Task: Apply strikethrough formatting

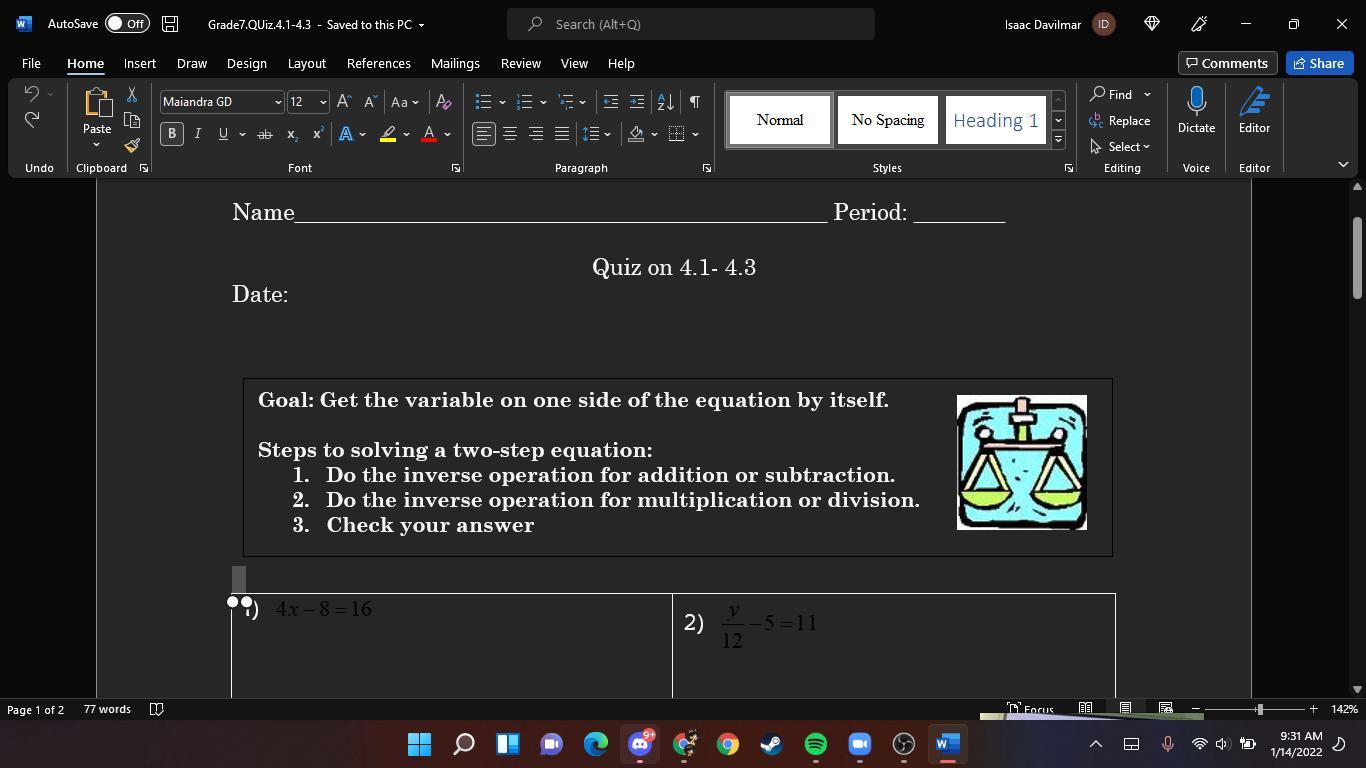Action: [x=264, y=134]
